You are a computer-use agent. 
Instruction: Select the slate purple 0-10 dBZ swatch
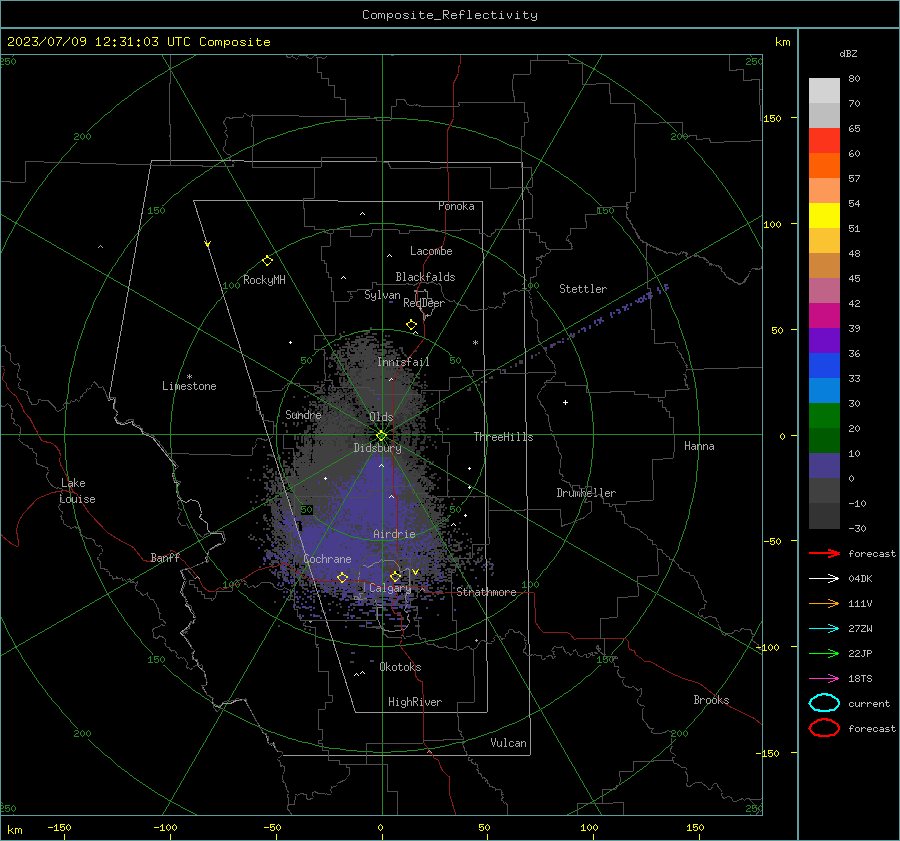click(824, 466)
